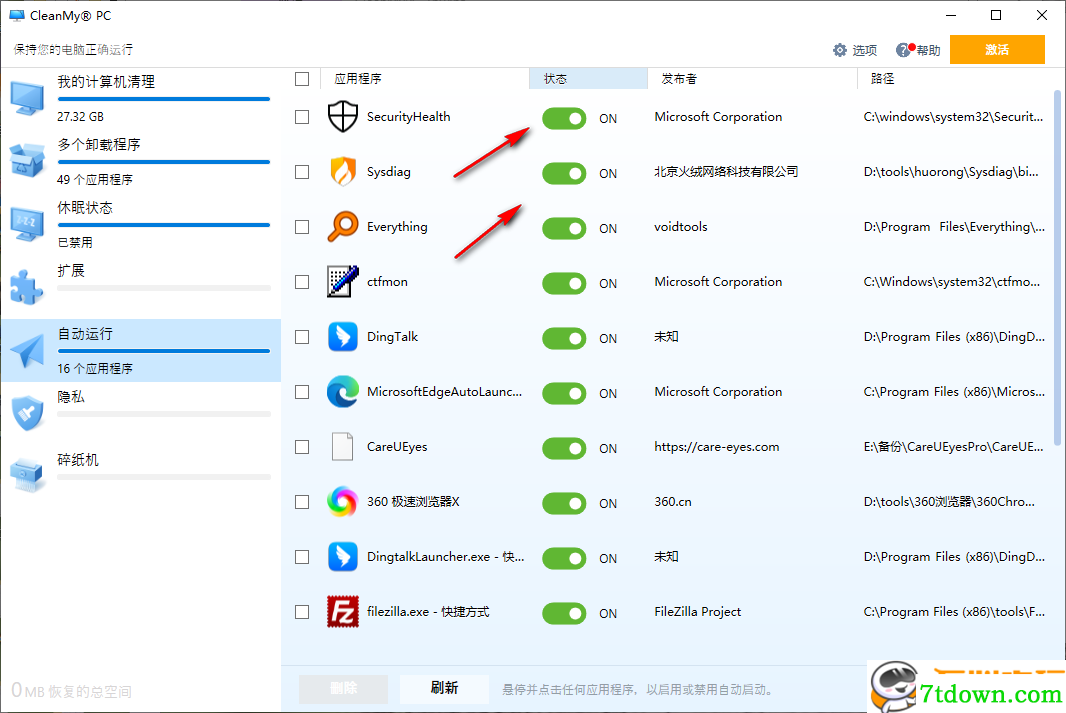The image size is (1066, 713).
Task: Click the ctfmon pen icon
Action: 343,282
